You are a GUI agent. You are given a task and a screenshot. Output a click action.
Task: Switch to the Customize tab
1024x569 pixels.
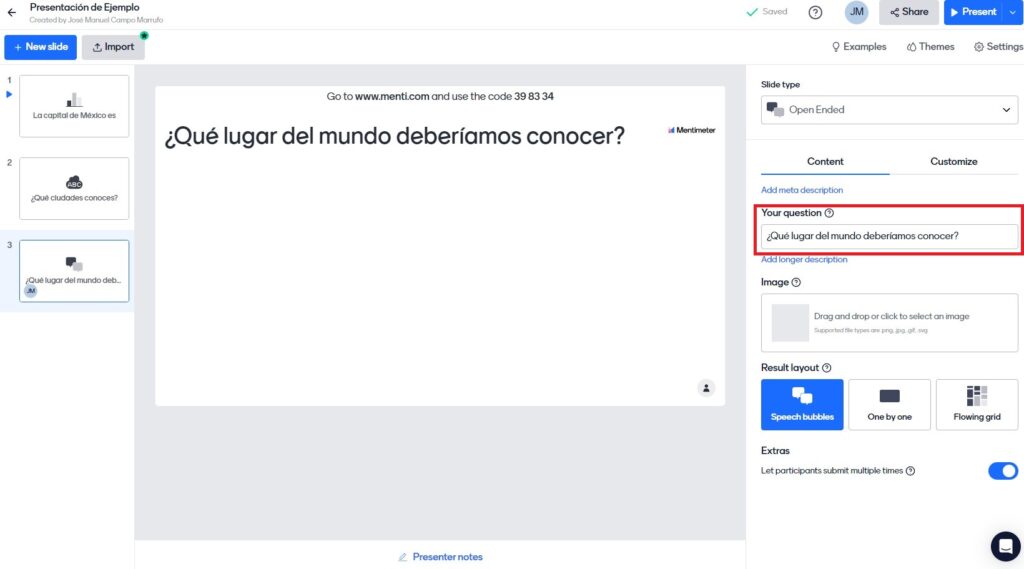(953, 161)
